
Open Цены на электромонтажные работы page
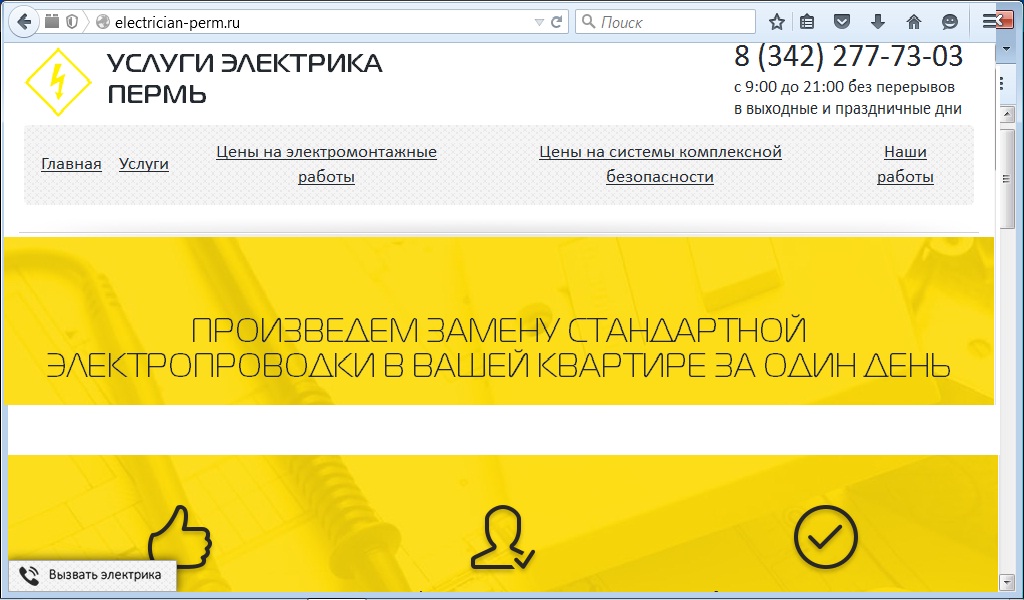click(326, 164)
